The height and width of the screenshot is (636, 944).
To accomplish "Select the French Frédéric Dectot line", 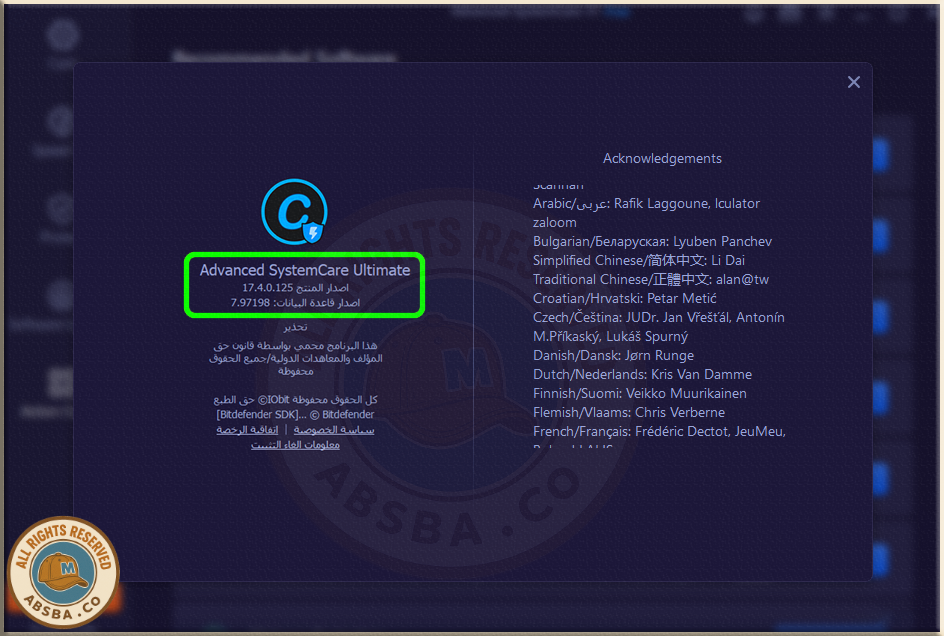I will point(659,432).
